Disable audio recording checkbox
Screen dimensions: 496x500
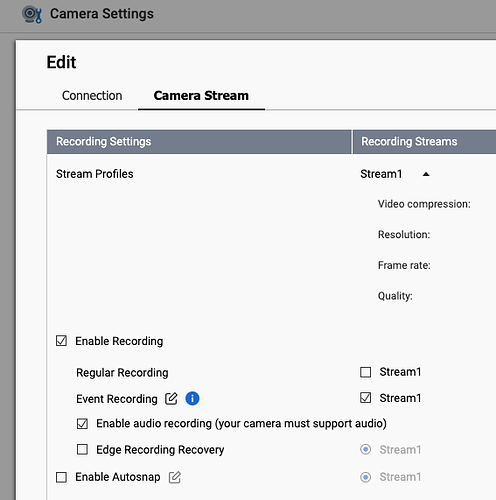[x=82, y=424]
